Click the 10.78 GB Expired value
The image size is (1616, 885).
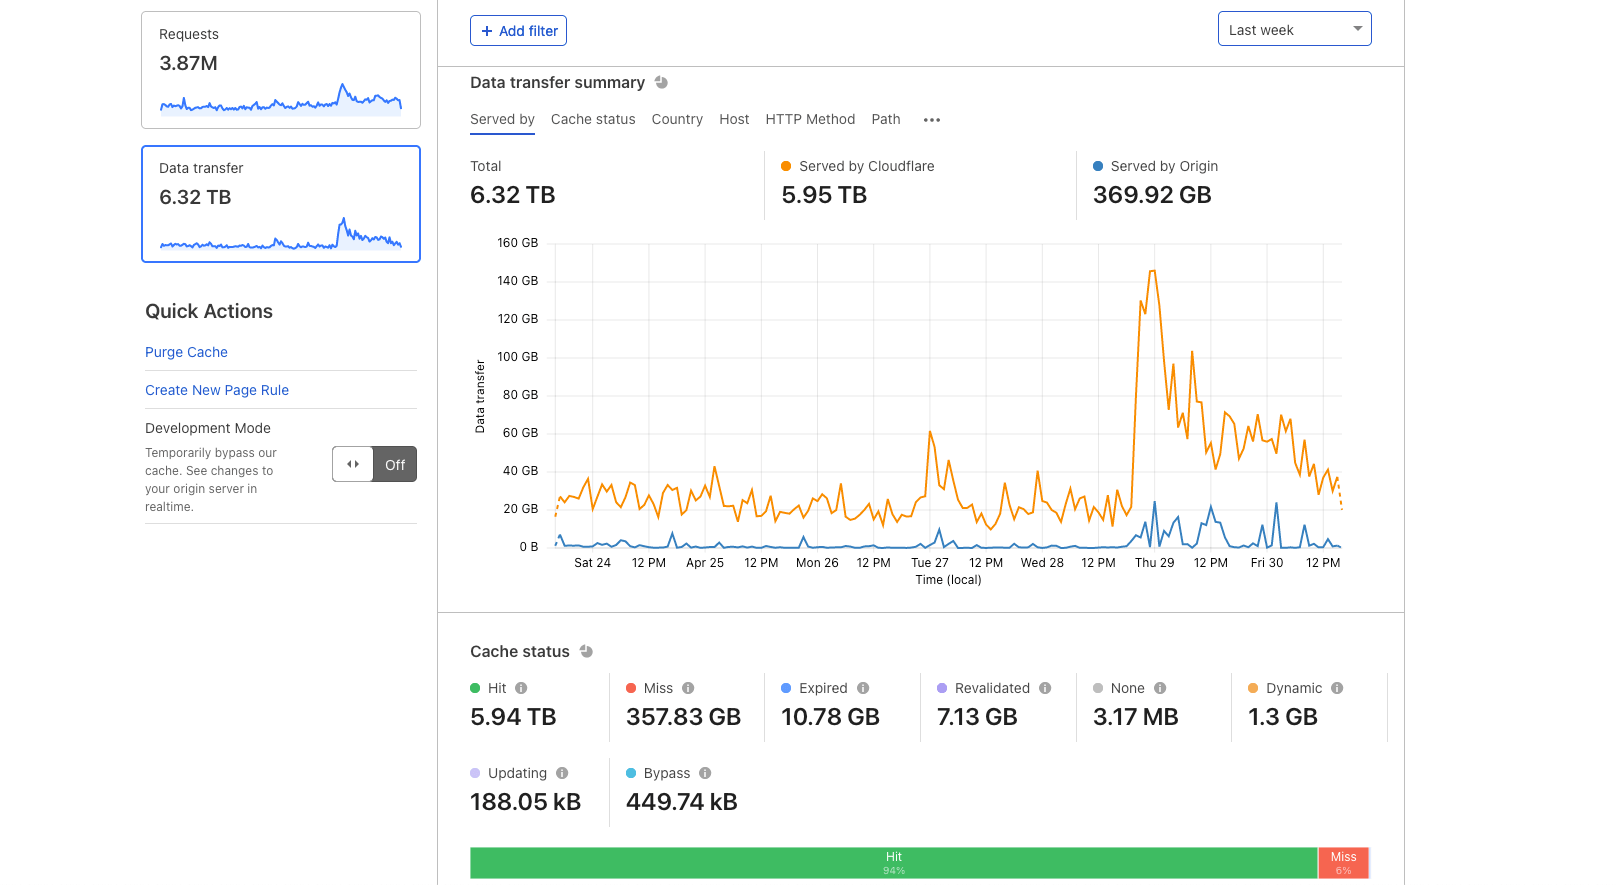[x=830, y=717]
